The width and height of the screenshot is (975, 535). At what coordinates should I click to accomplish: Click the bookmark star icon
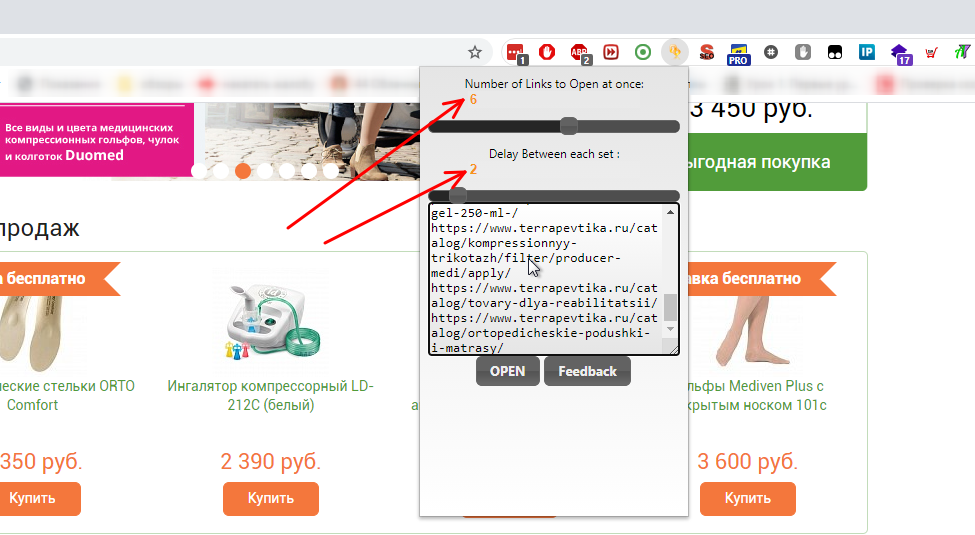(475, 52)
